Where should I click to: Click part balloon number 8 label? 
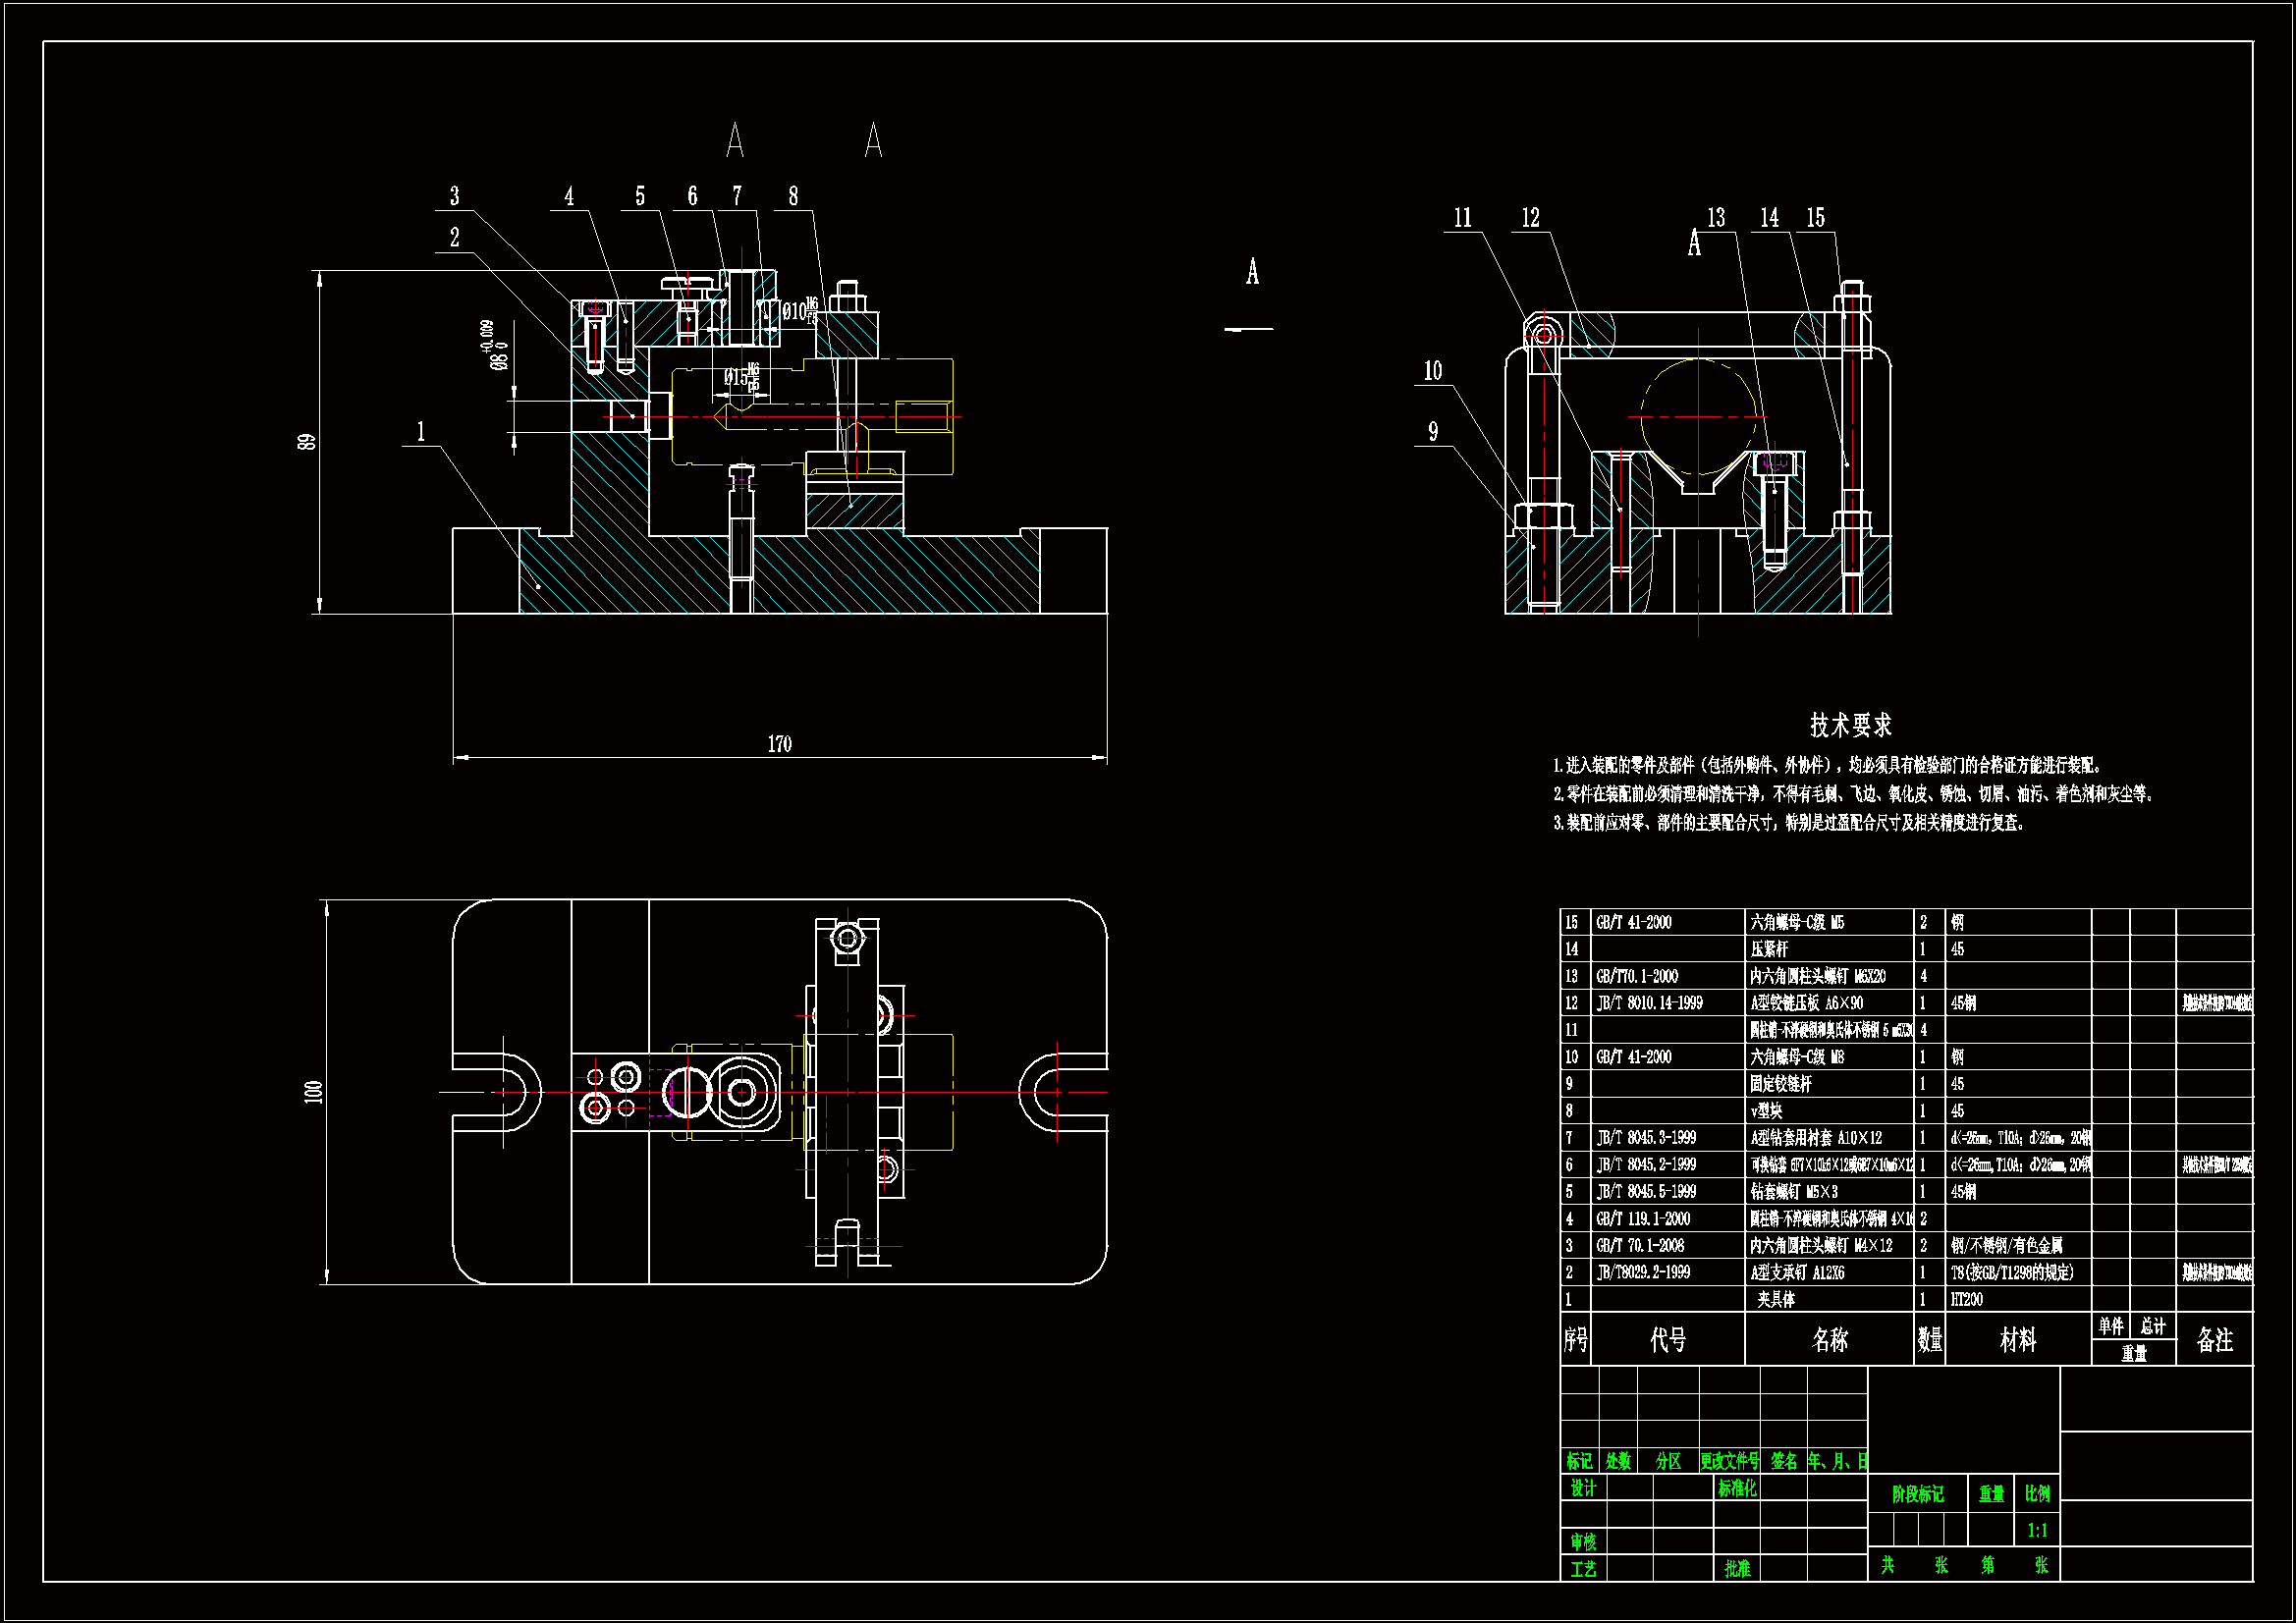click(793, 196)
